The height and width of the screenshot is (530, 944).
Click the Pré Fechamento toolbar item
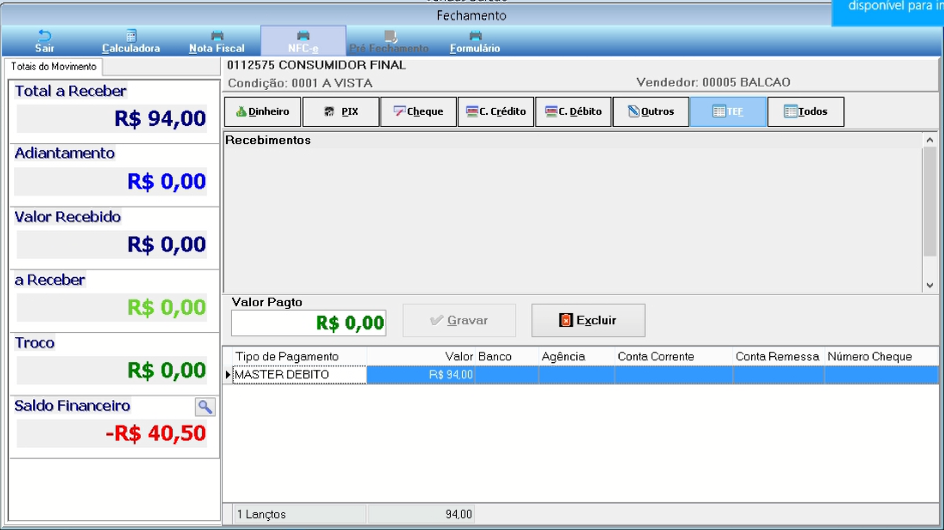[x=389, y=42]
